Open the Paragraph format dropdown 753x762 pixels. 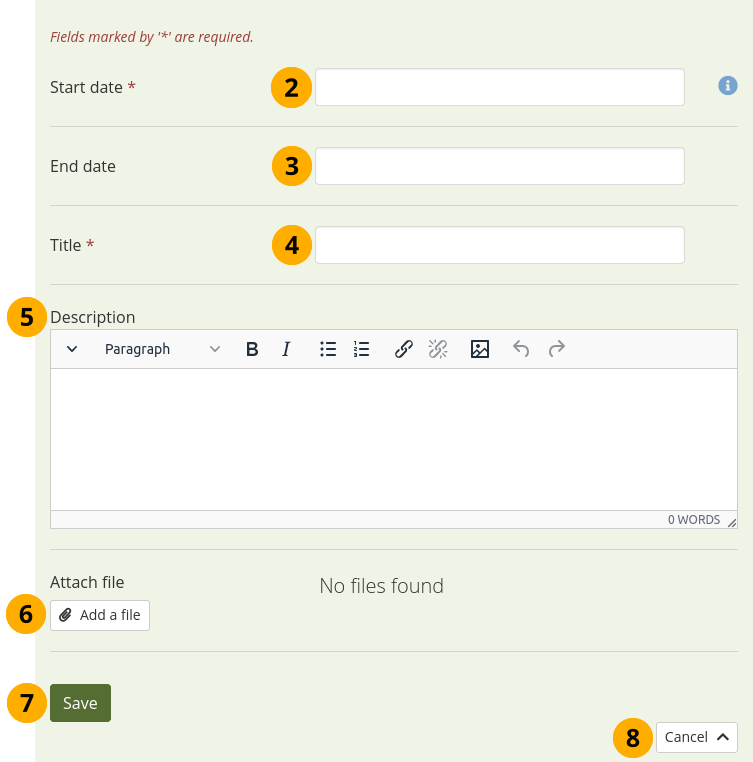pyautogui.click(x=163, y=349)
